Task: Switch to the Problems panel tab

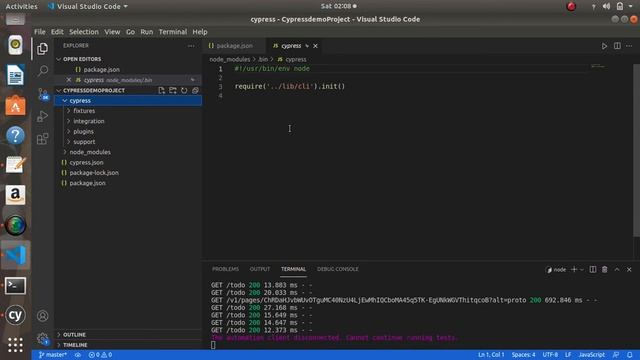Action: (x=225, y=269)
